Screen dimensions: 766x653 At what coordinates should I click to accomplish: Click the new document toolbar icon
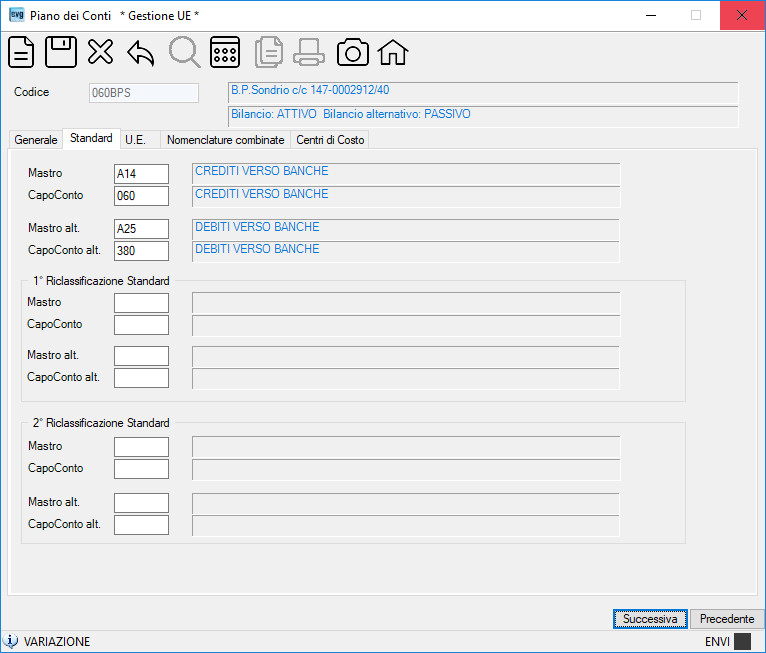(21, 52)
